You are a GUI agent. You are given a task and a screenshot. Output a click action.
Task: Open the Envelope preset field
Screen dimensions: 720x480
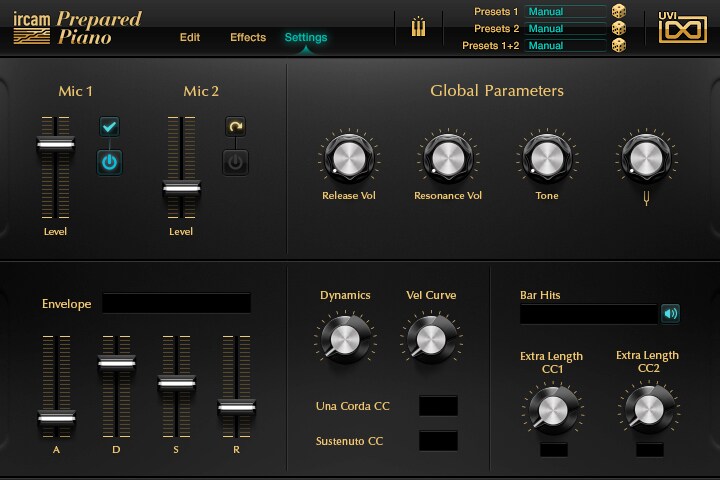coord(176,303)
